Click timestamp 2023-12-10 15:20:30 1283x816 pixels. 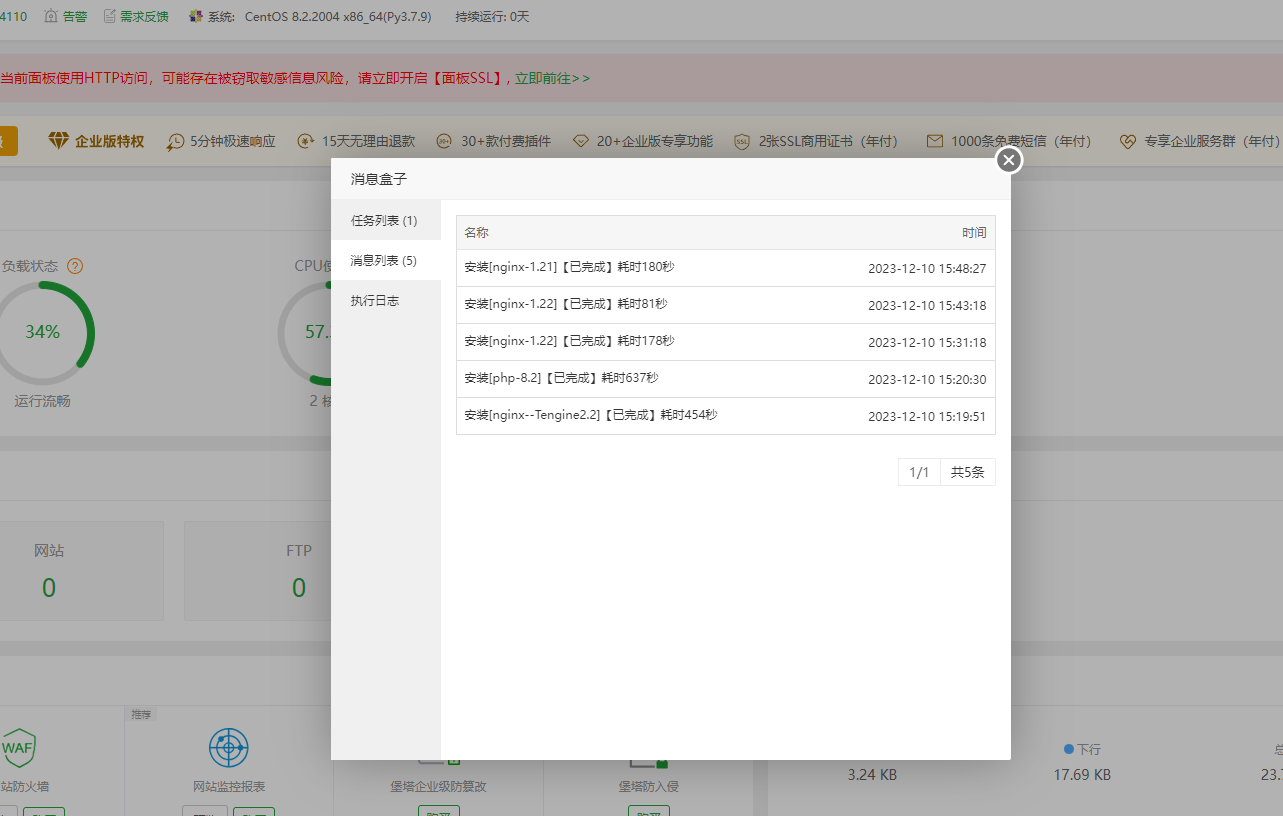coord(927,380)
